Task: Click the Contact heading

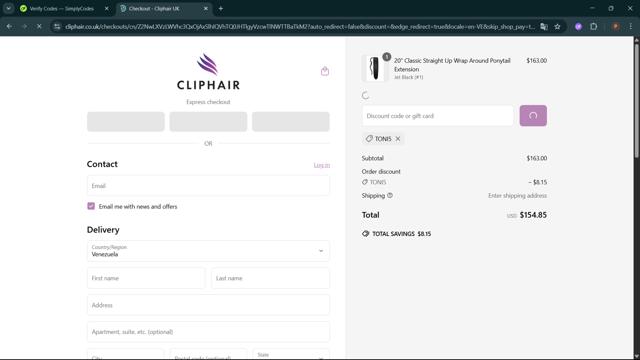Action: pos(102,164)
